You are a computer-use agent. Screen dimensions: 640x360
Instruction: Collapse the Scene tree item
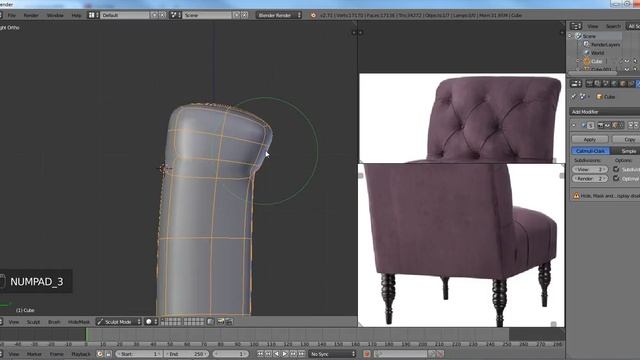click(570, 36)
